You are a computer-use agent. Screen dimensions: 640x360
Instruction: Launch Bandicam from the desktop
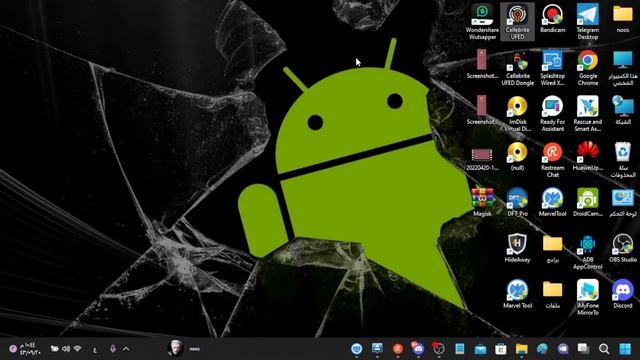coord(552,18)
